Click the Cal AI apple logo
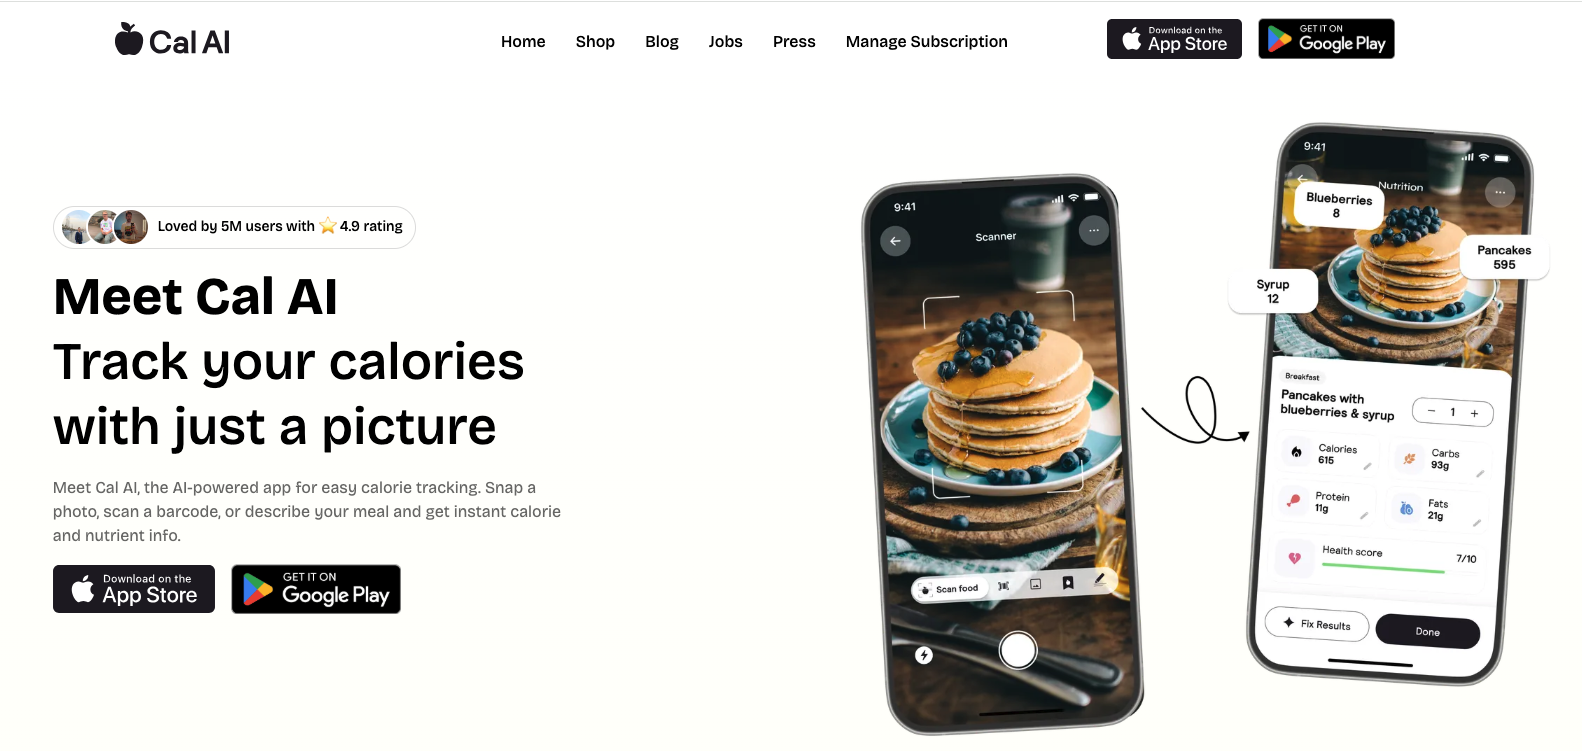Screen dimensions: 1582x751 pos(129,39)
